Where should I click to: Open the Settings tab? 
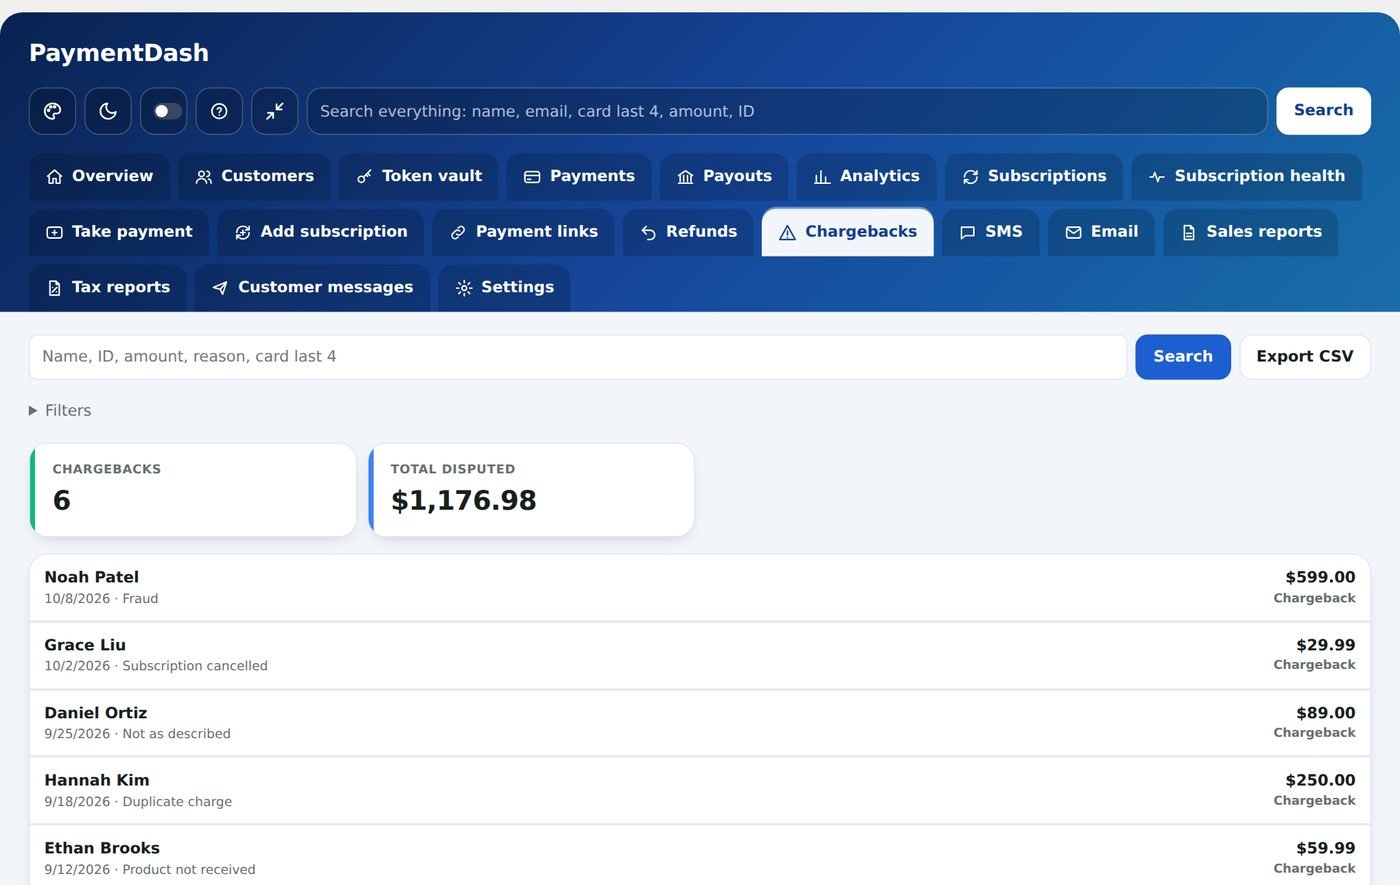(504, 288)
